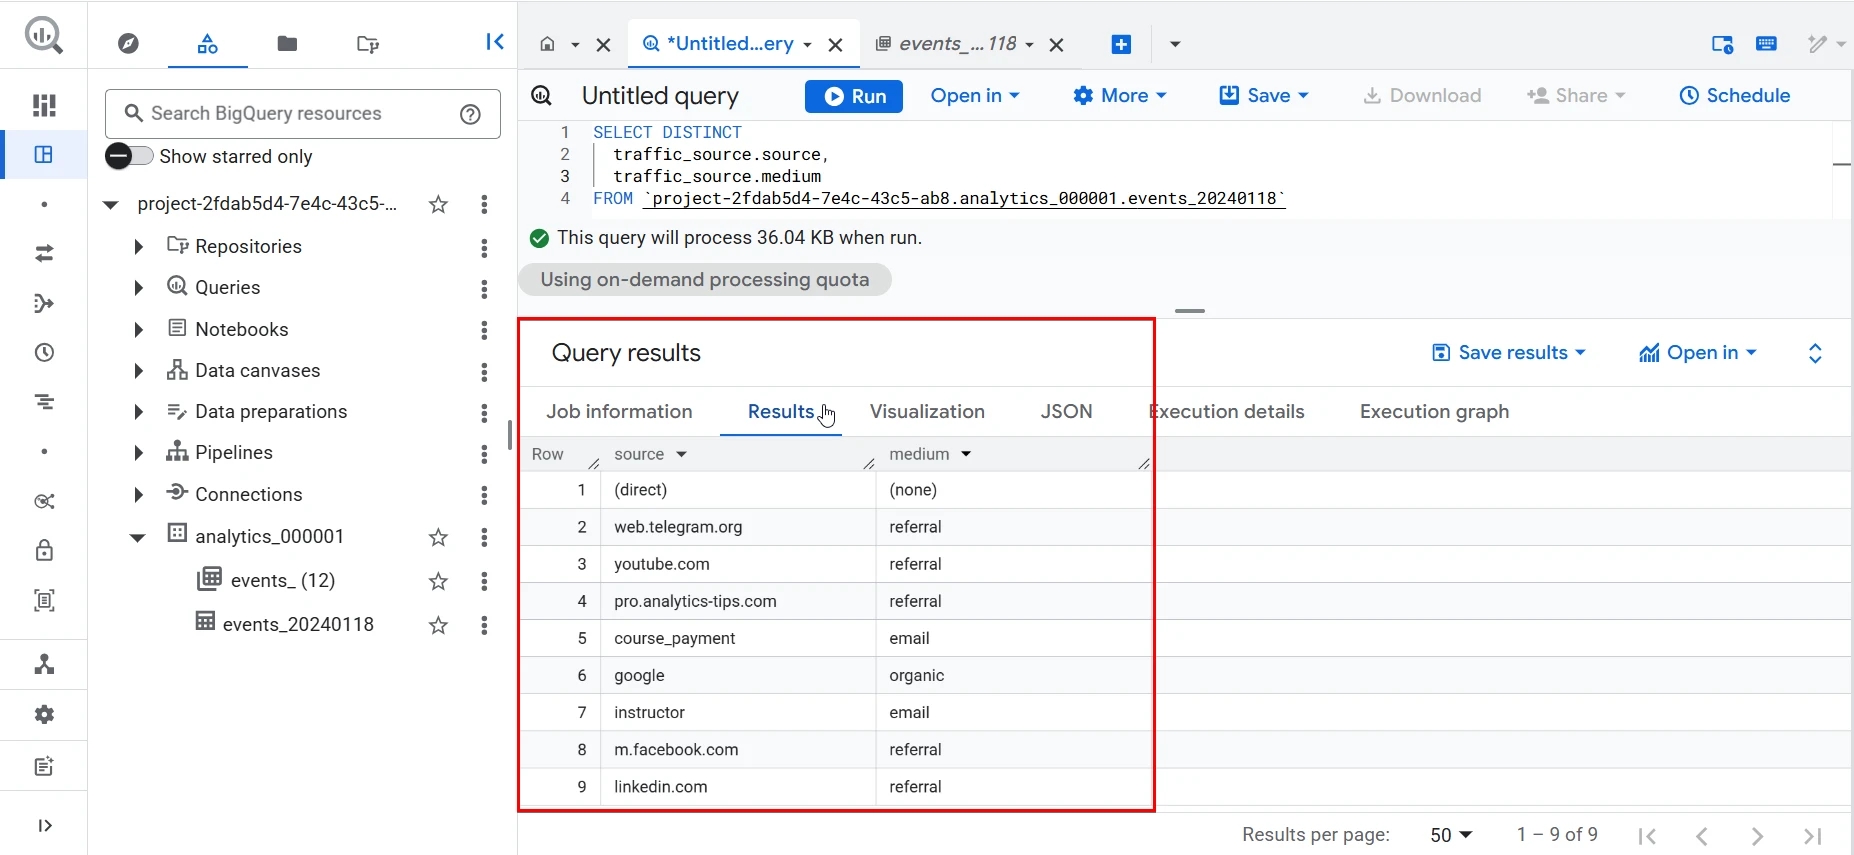Toggle Show starred only switch

(x=129, y=156)
